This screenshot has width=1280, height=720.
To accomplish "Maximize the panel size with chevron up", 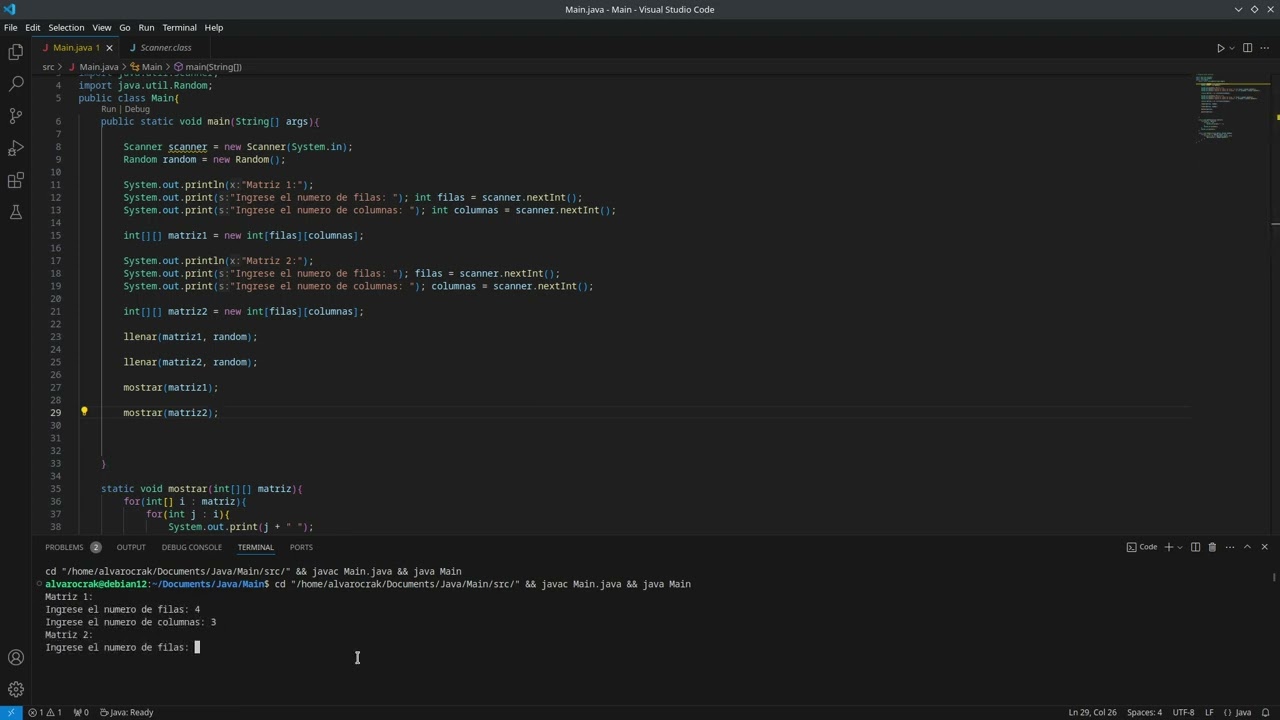I will pos(1247,547).
